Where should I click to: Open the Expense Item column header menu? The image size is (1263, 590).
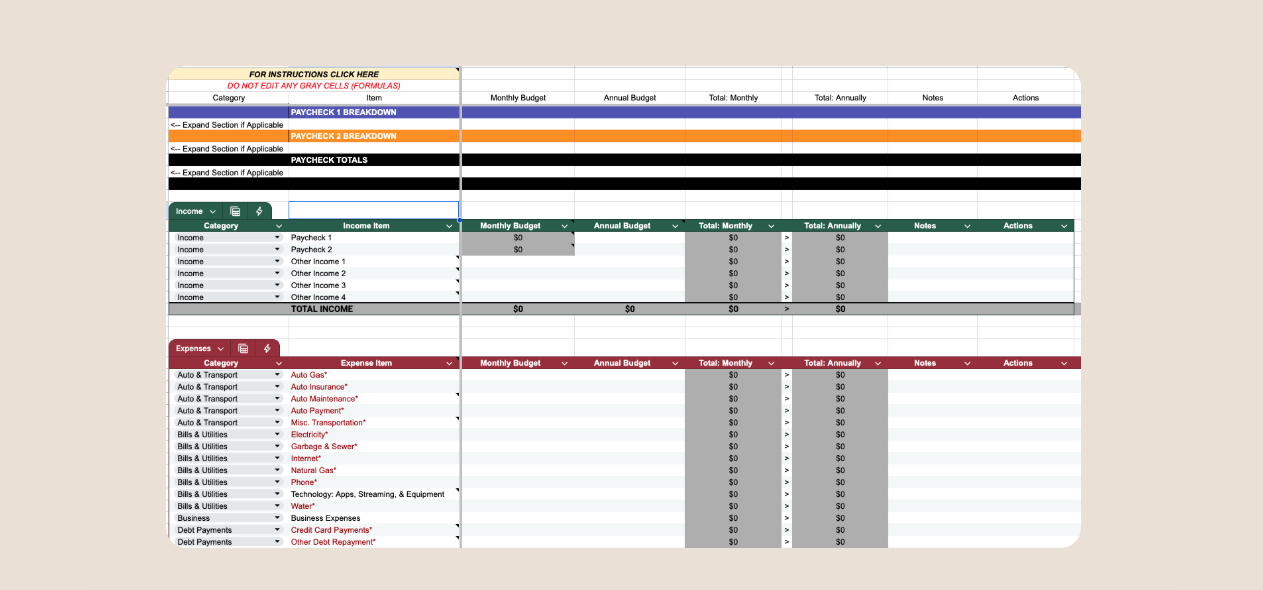point(450,363)
